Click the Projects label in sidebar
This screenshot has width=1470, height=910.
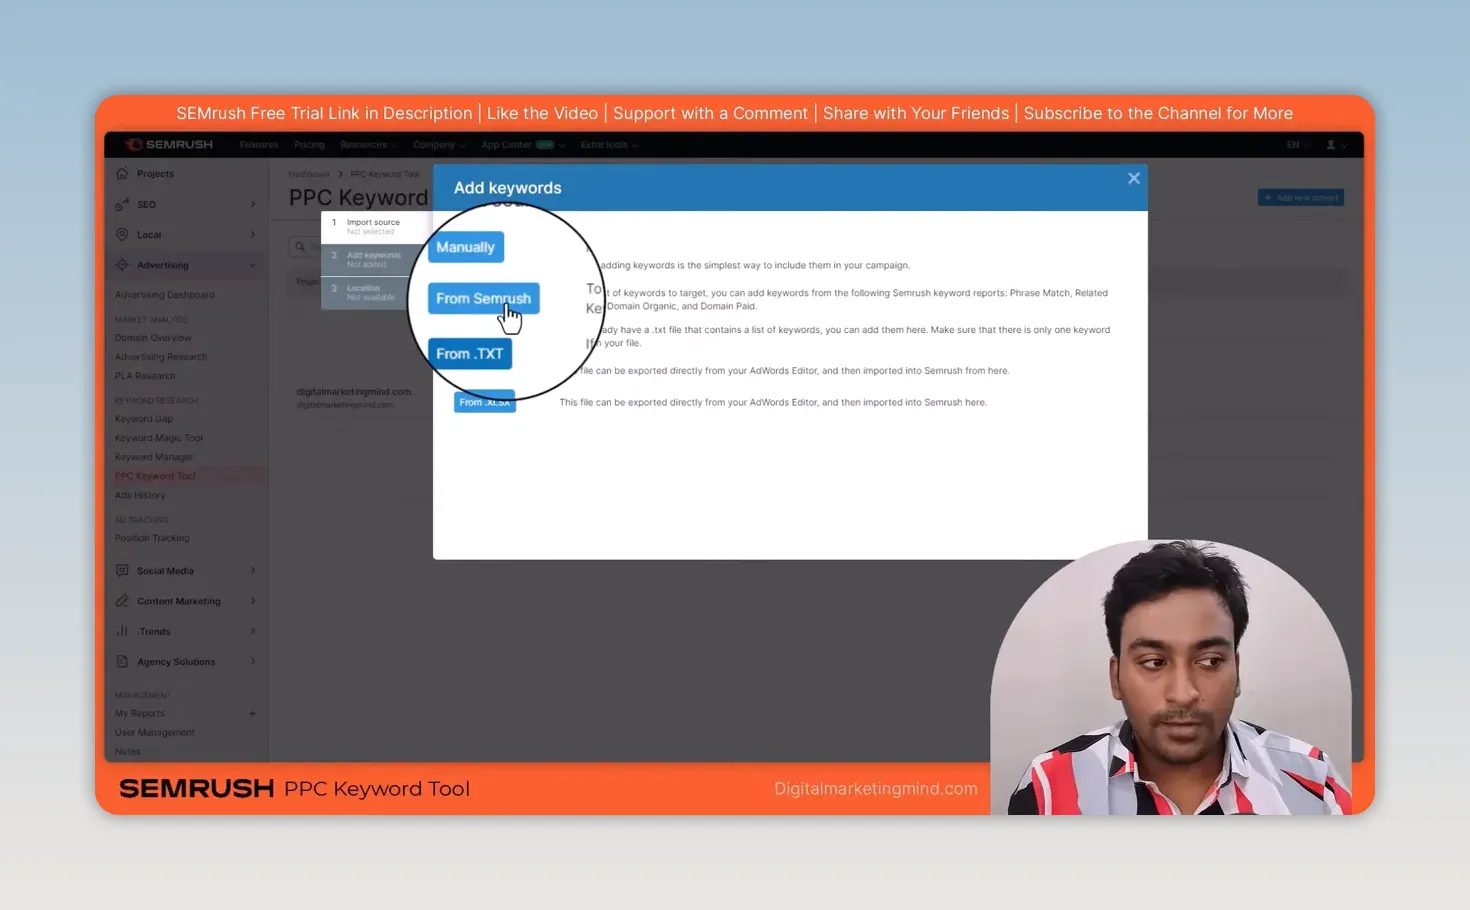pyautogui.click(x=155, y=173)
